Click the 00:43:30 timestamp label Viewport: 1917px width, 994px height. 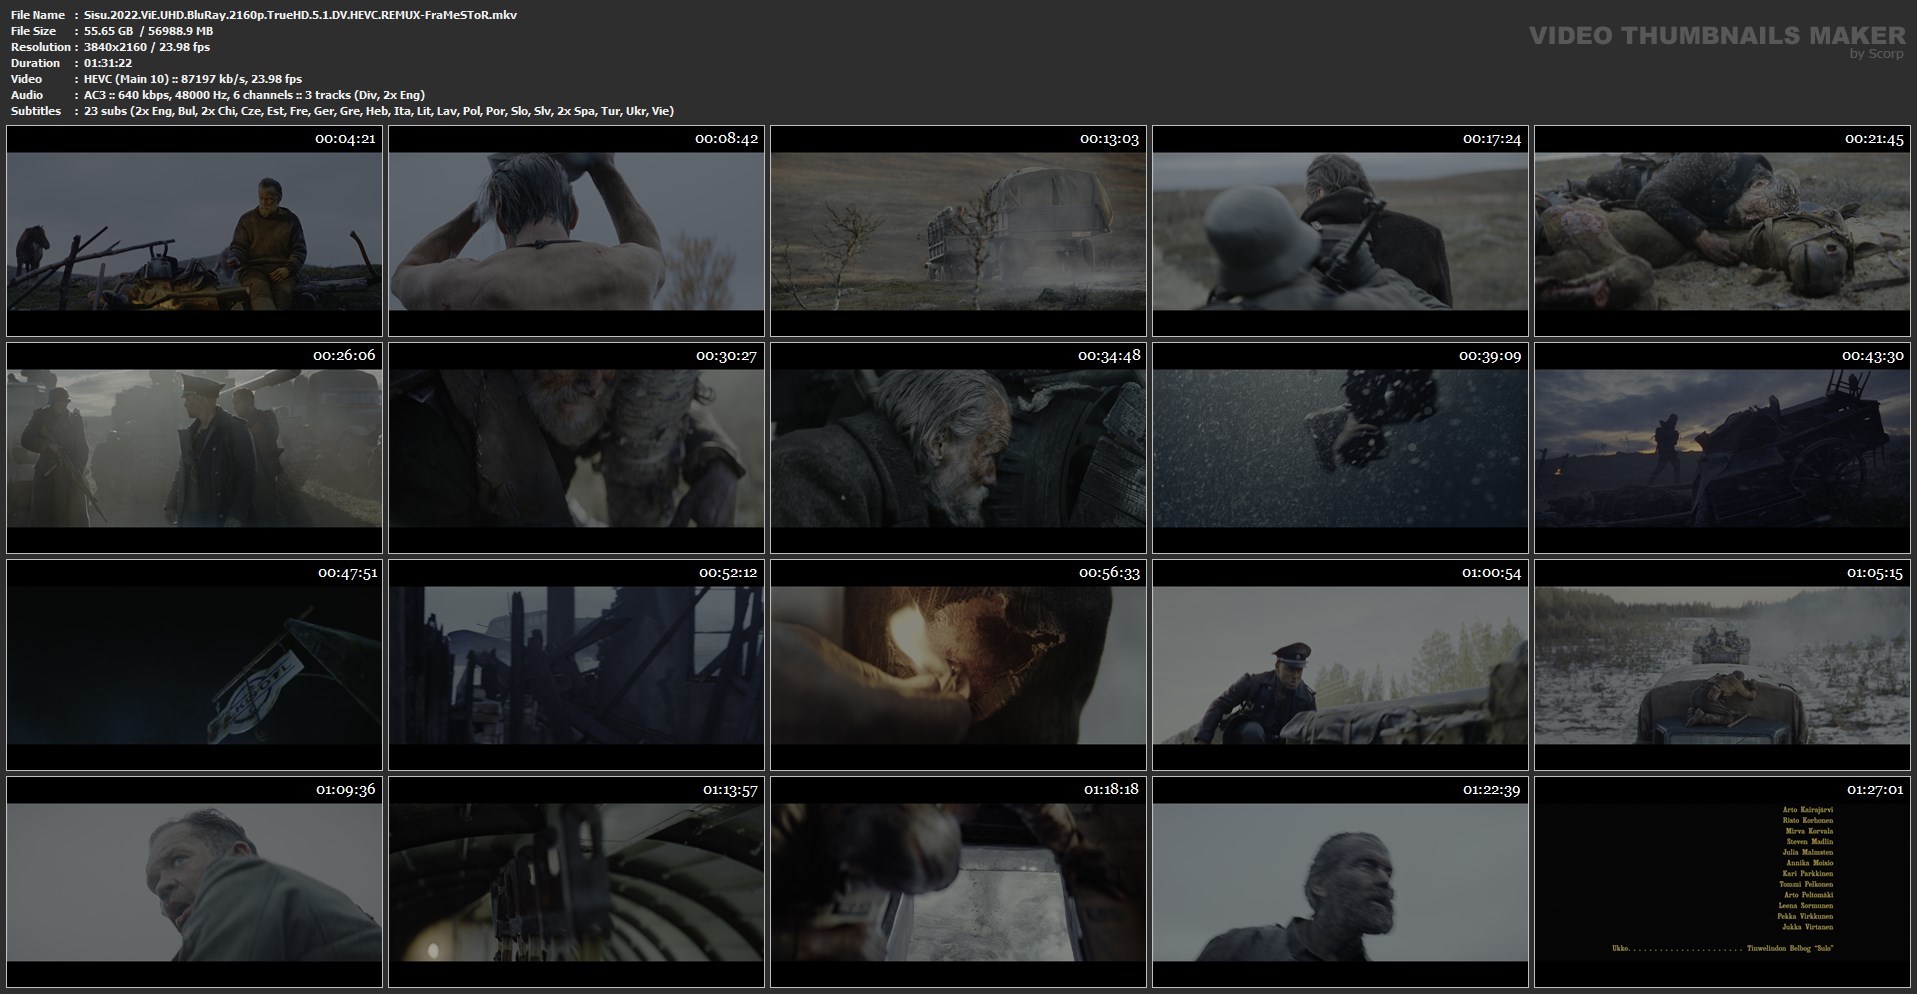coord(1873,356)
